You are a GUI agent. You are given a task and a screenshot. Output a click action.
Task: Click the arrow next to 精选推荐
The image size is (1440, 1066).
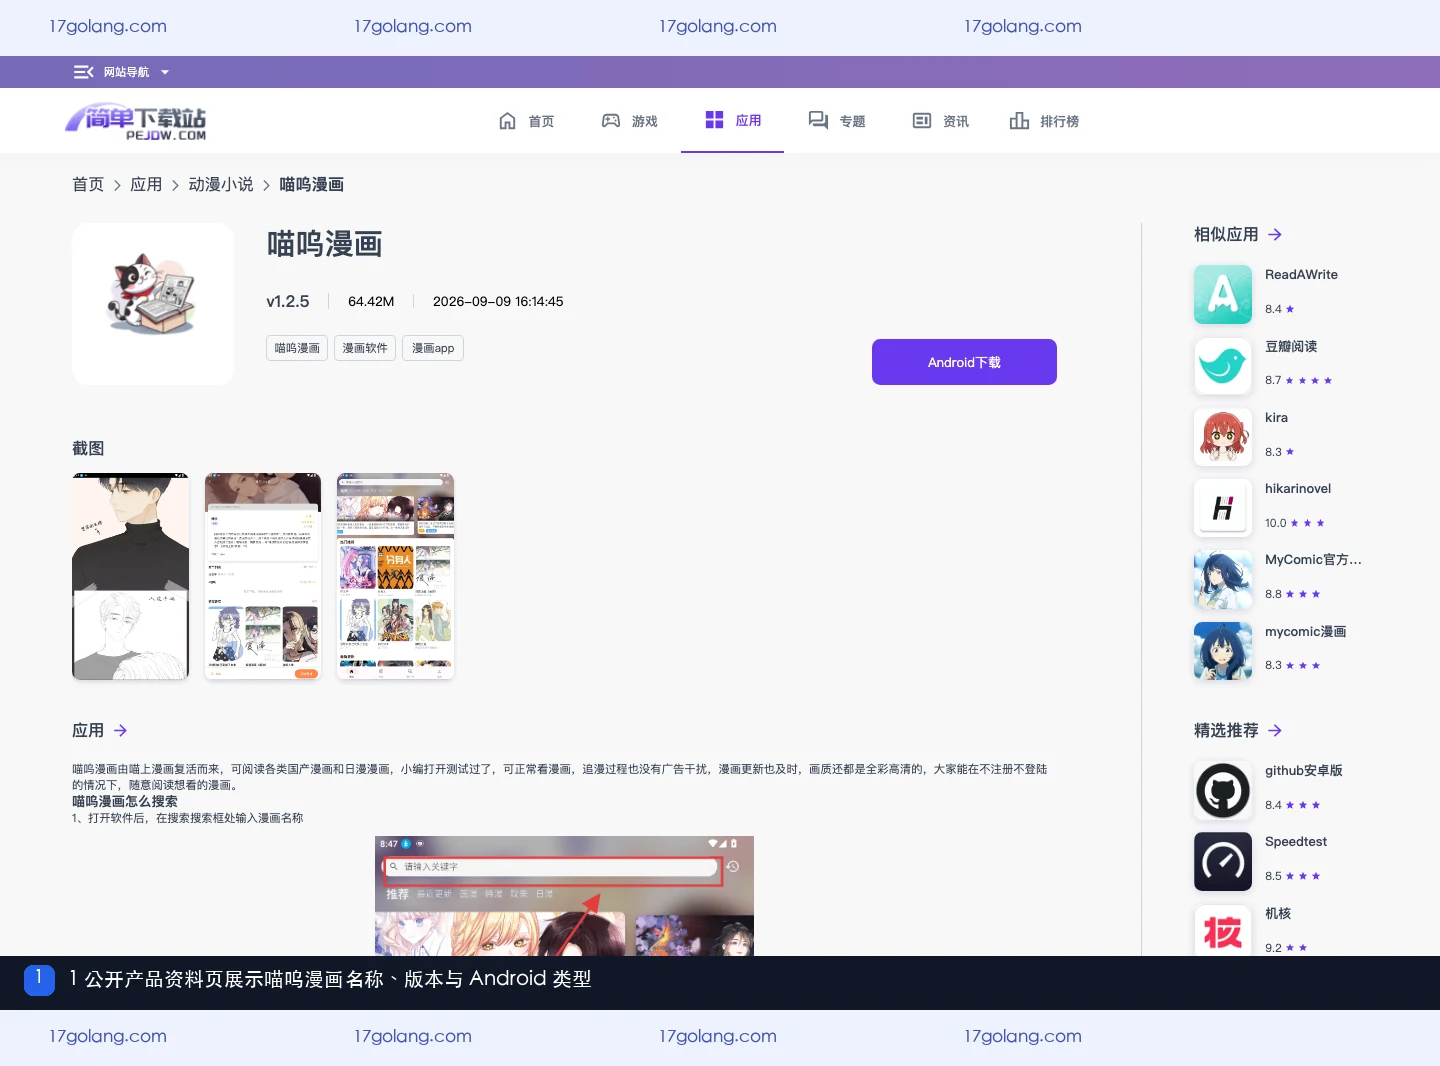tap(1275, 730)
